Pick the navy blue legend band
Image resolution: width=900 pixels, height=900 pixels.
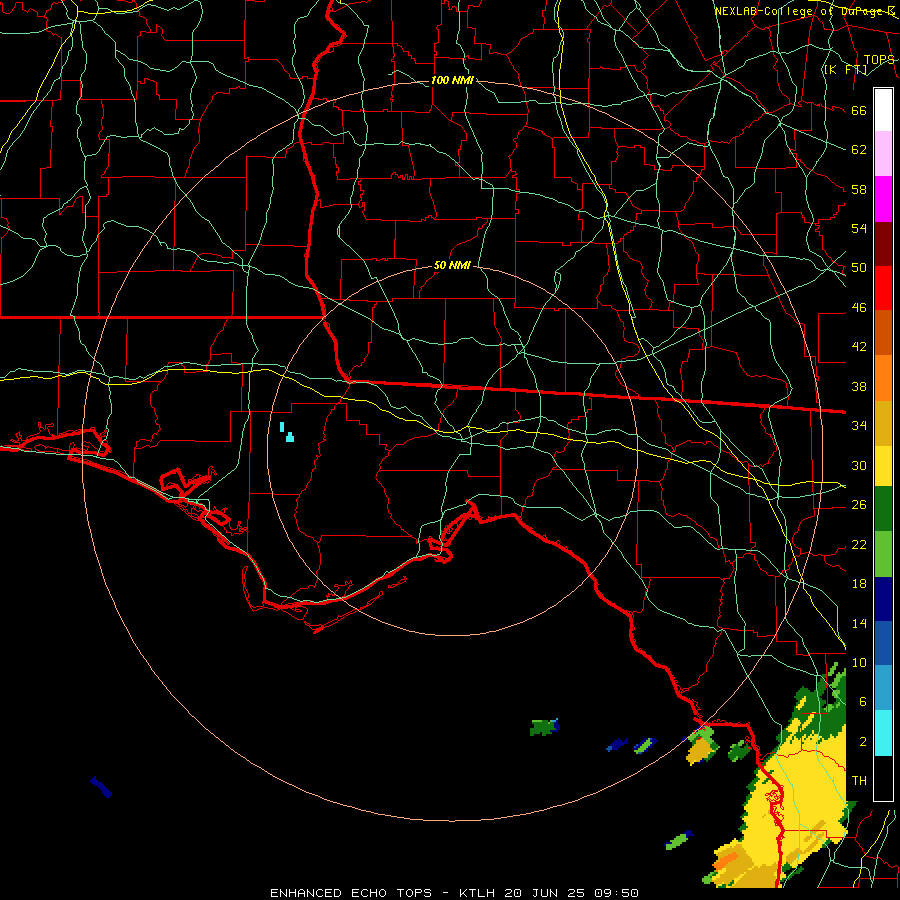[x=883, y=599]
